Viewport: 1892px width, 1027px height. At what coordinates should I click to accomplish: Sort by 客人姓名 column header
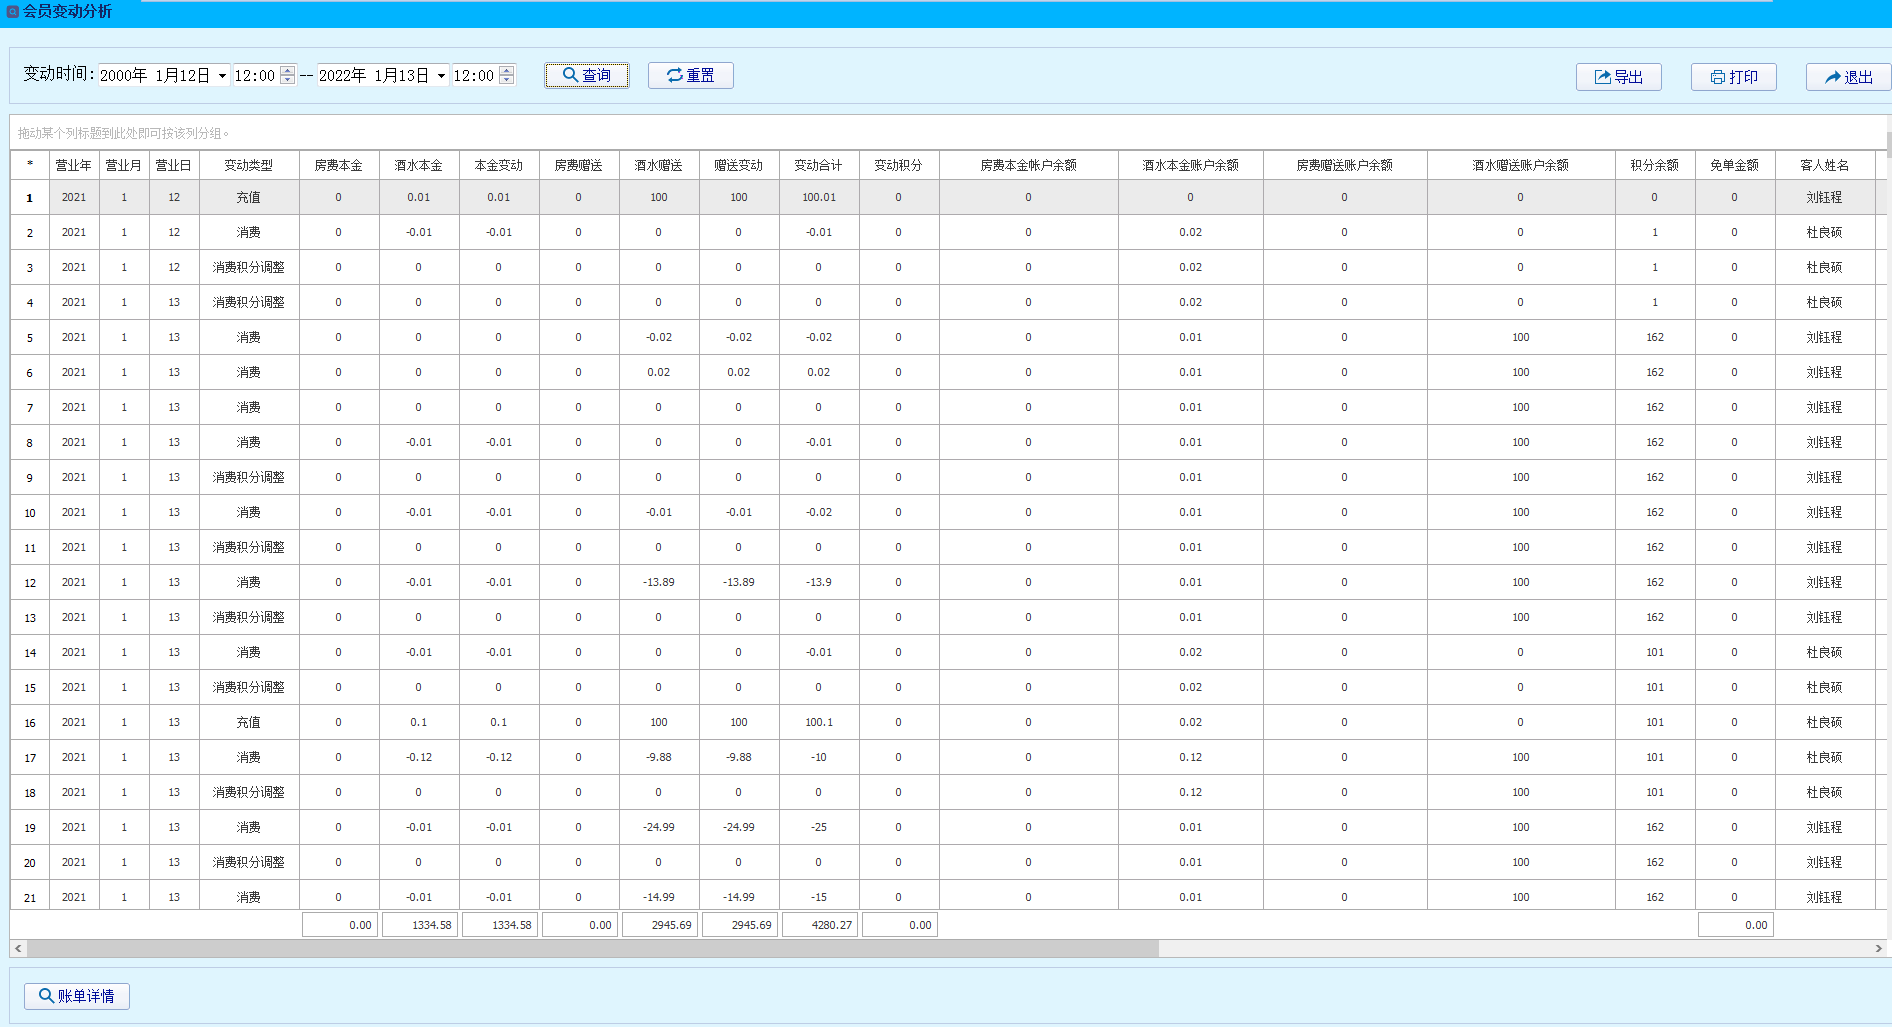(x=1825, y=165)
